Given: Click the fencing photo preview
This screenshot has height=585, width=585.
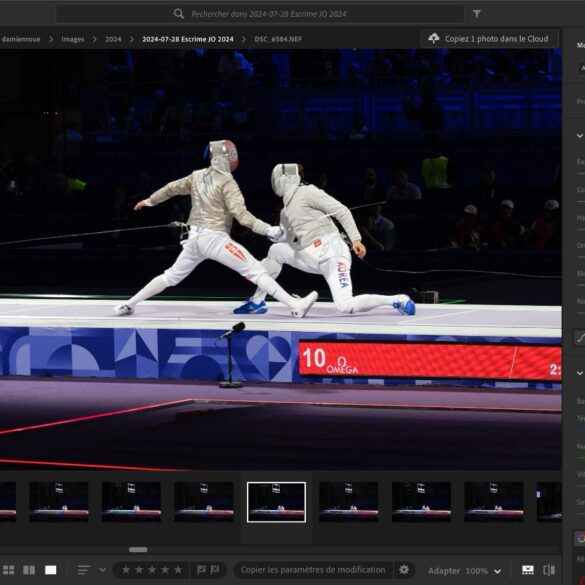Looking at the screenshot, I should click(281, 260).
